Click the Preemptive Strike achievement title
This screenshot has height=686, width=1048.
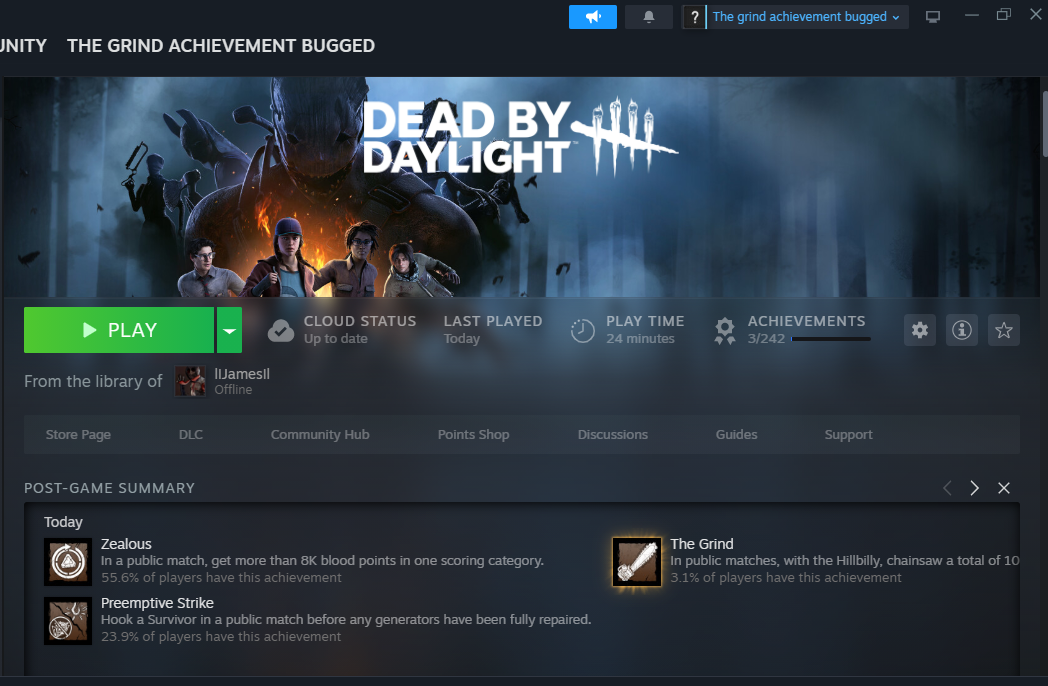click(157, 603)
